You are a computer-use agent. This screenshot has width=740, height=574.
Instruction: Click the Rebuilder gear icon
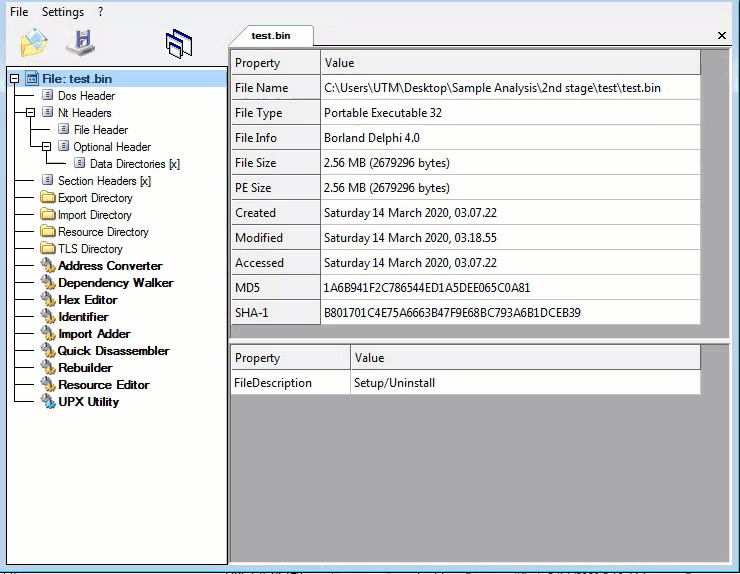pos(48,367)
